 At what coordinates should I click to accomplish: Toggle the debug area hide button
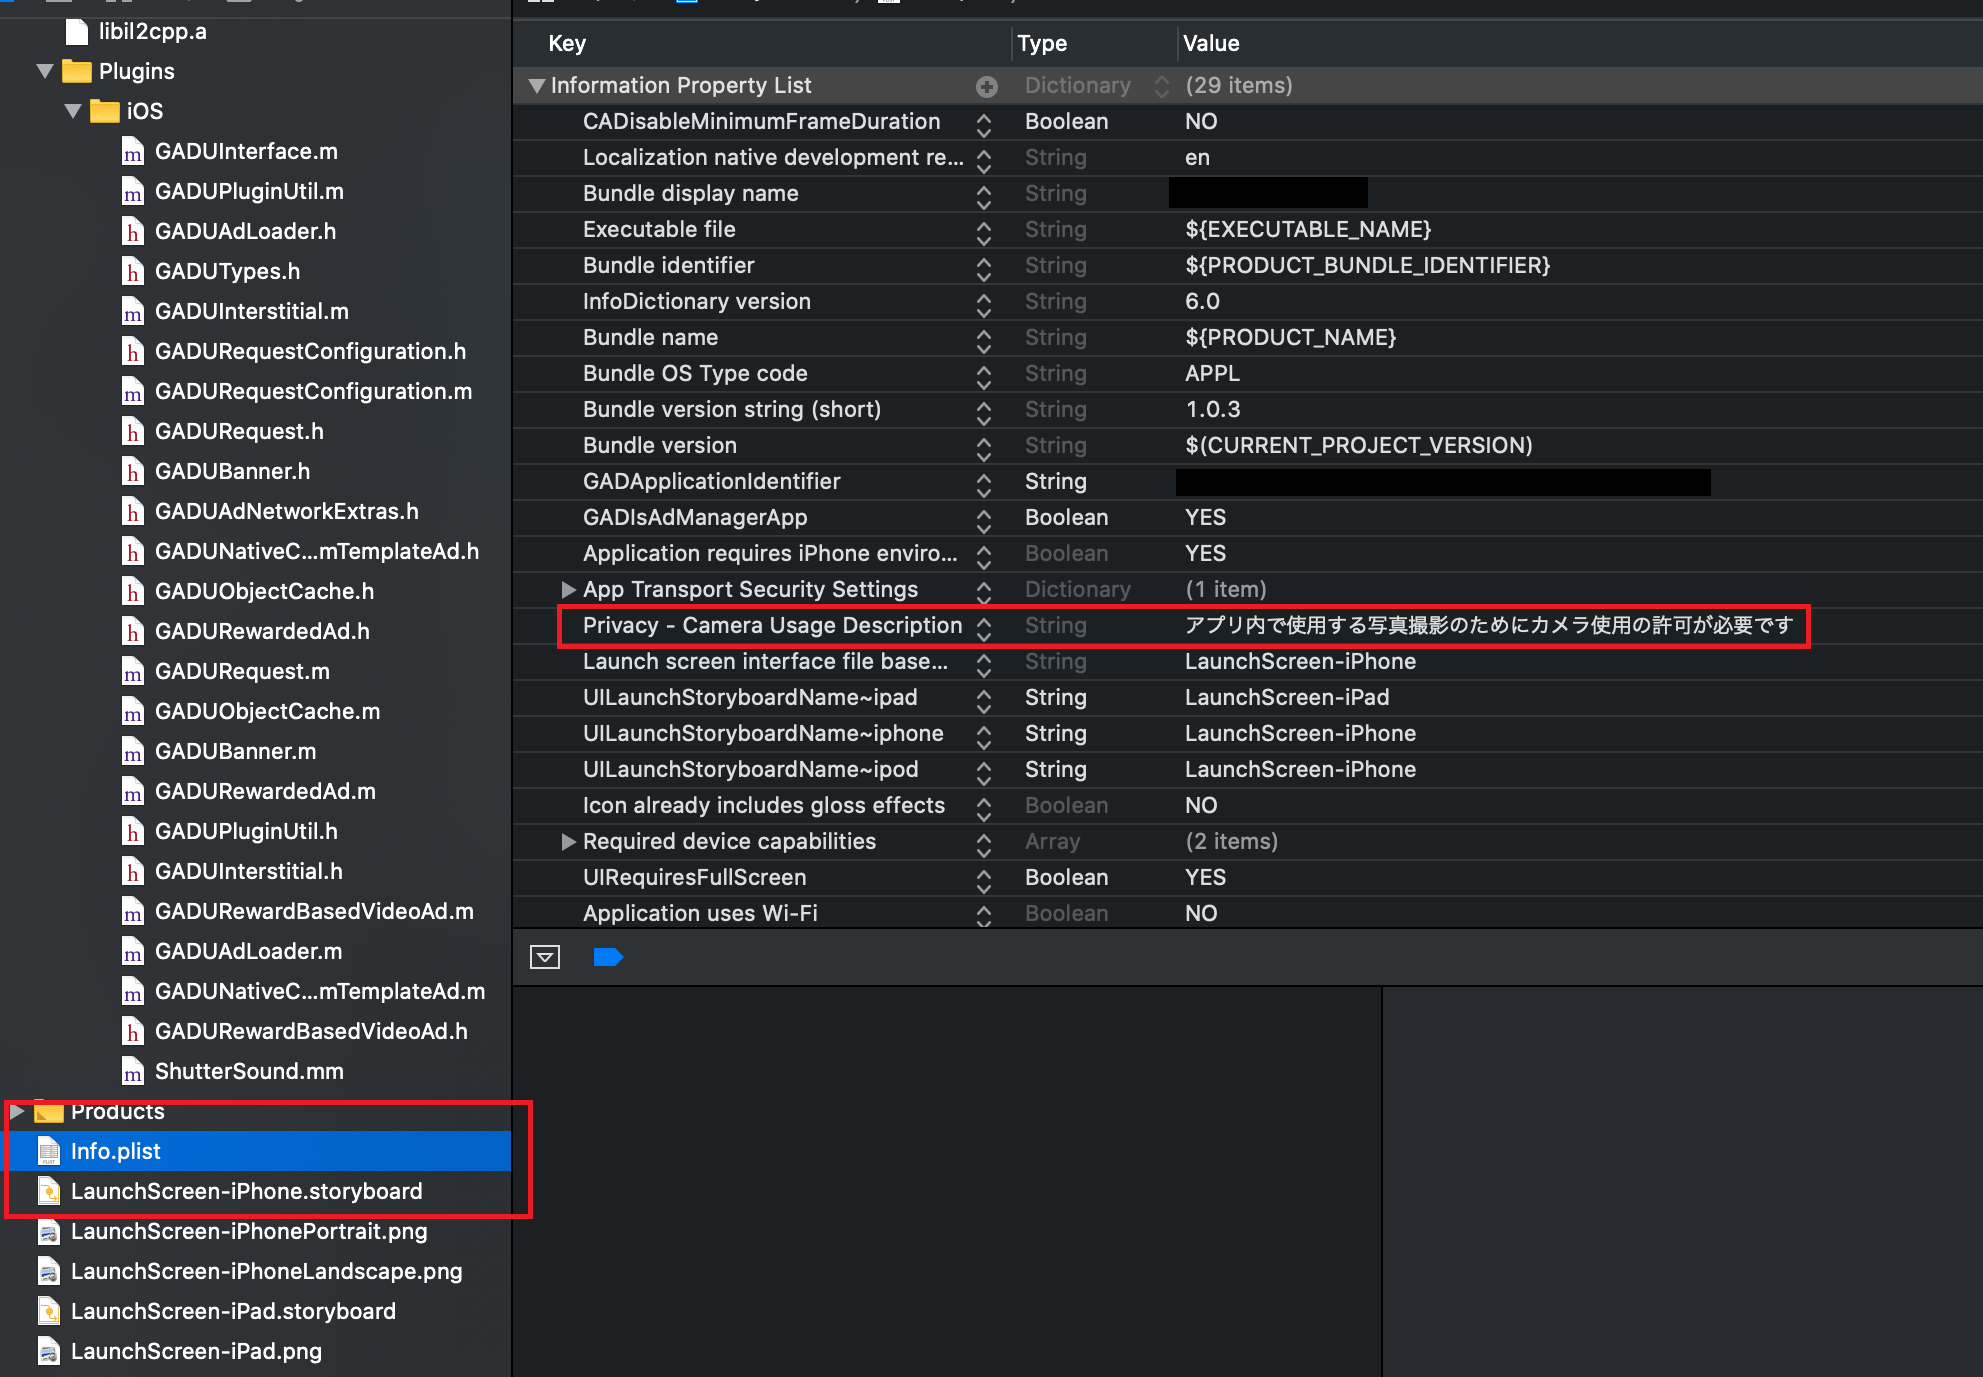click(545, 957)
